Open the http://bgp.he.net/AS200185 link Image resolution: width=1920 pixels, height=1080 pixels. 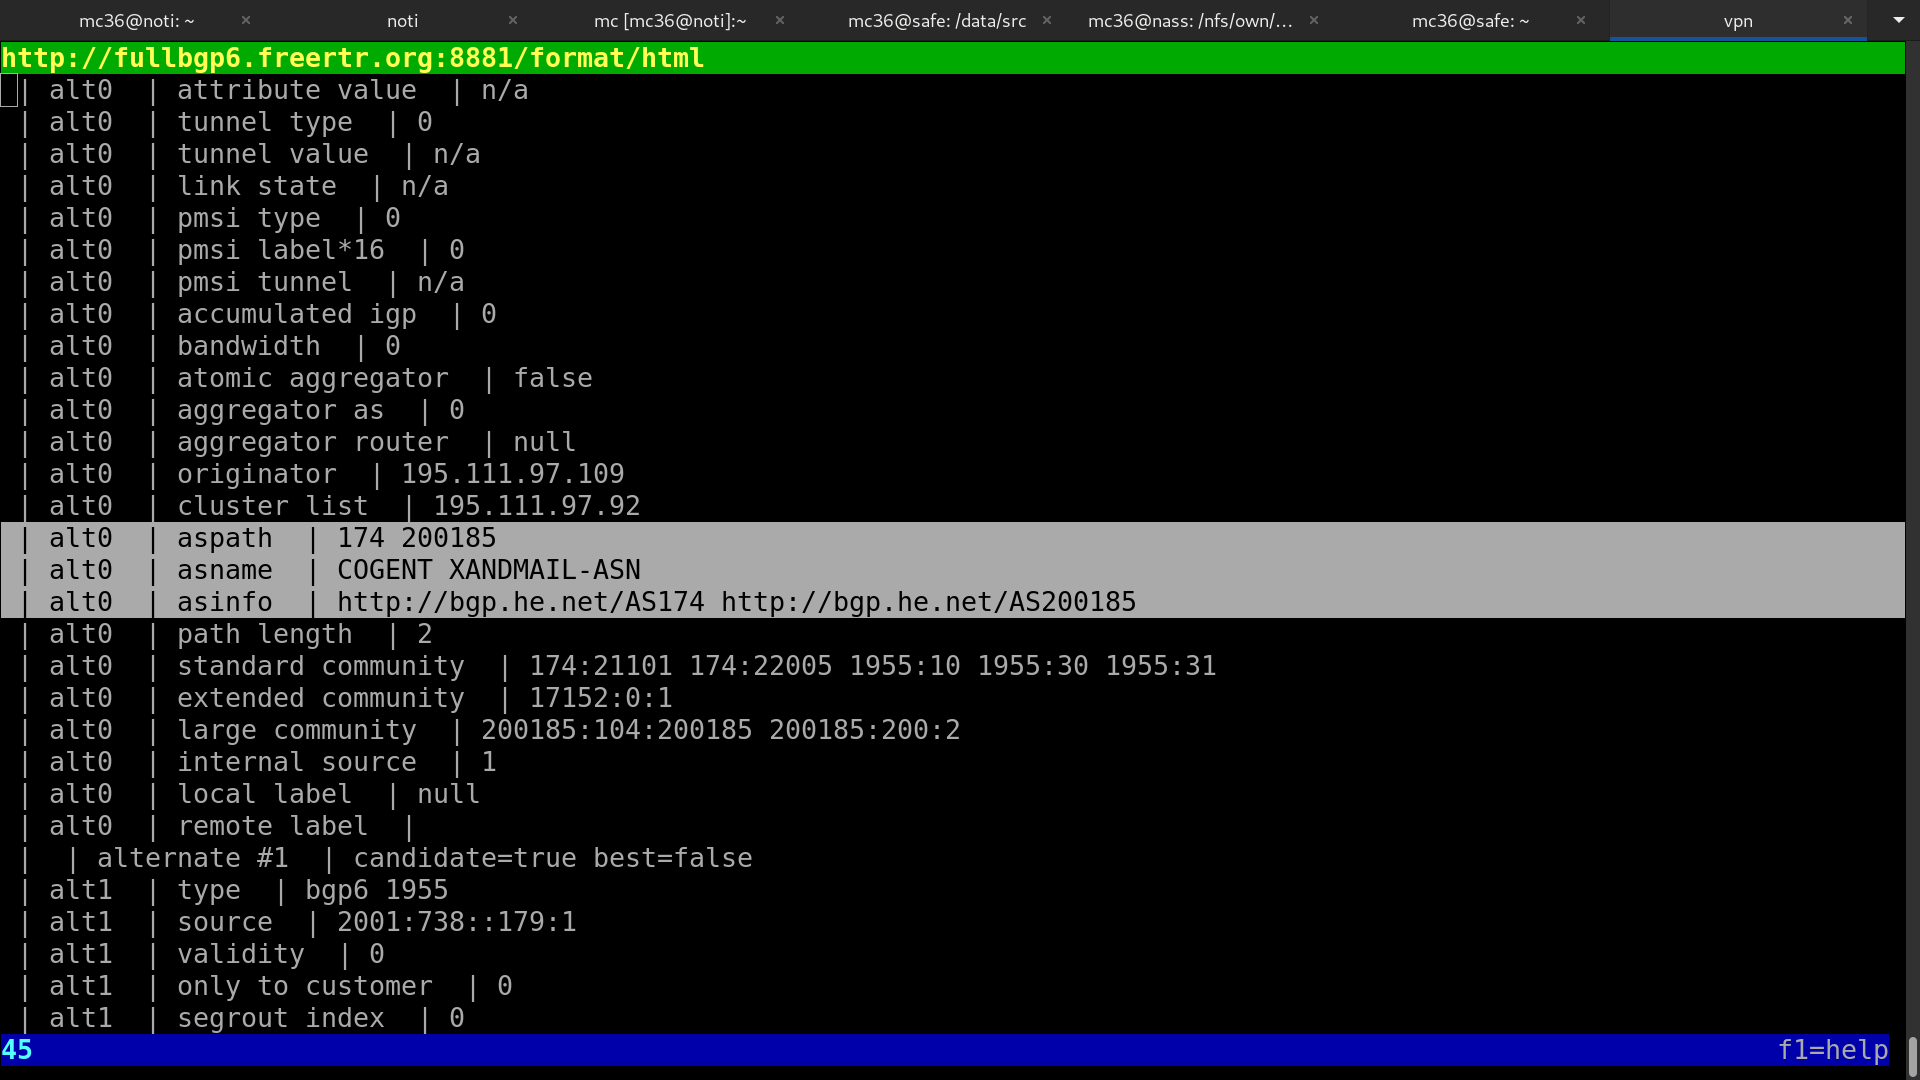(929, 602)
